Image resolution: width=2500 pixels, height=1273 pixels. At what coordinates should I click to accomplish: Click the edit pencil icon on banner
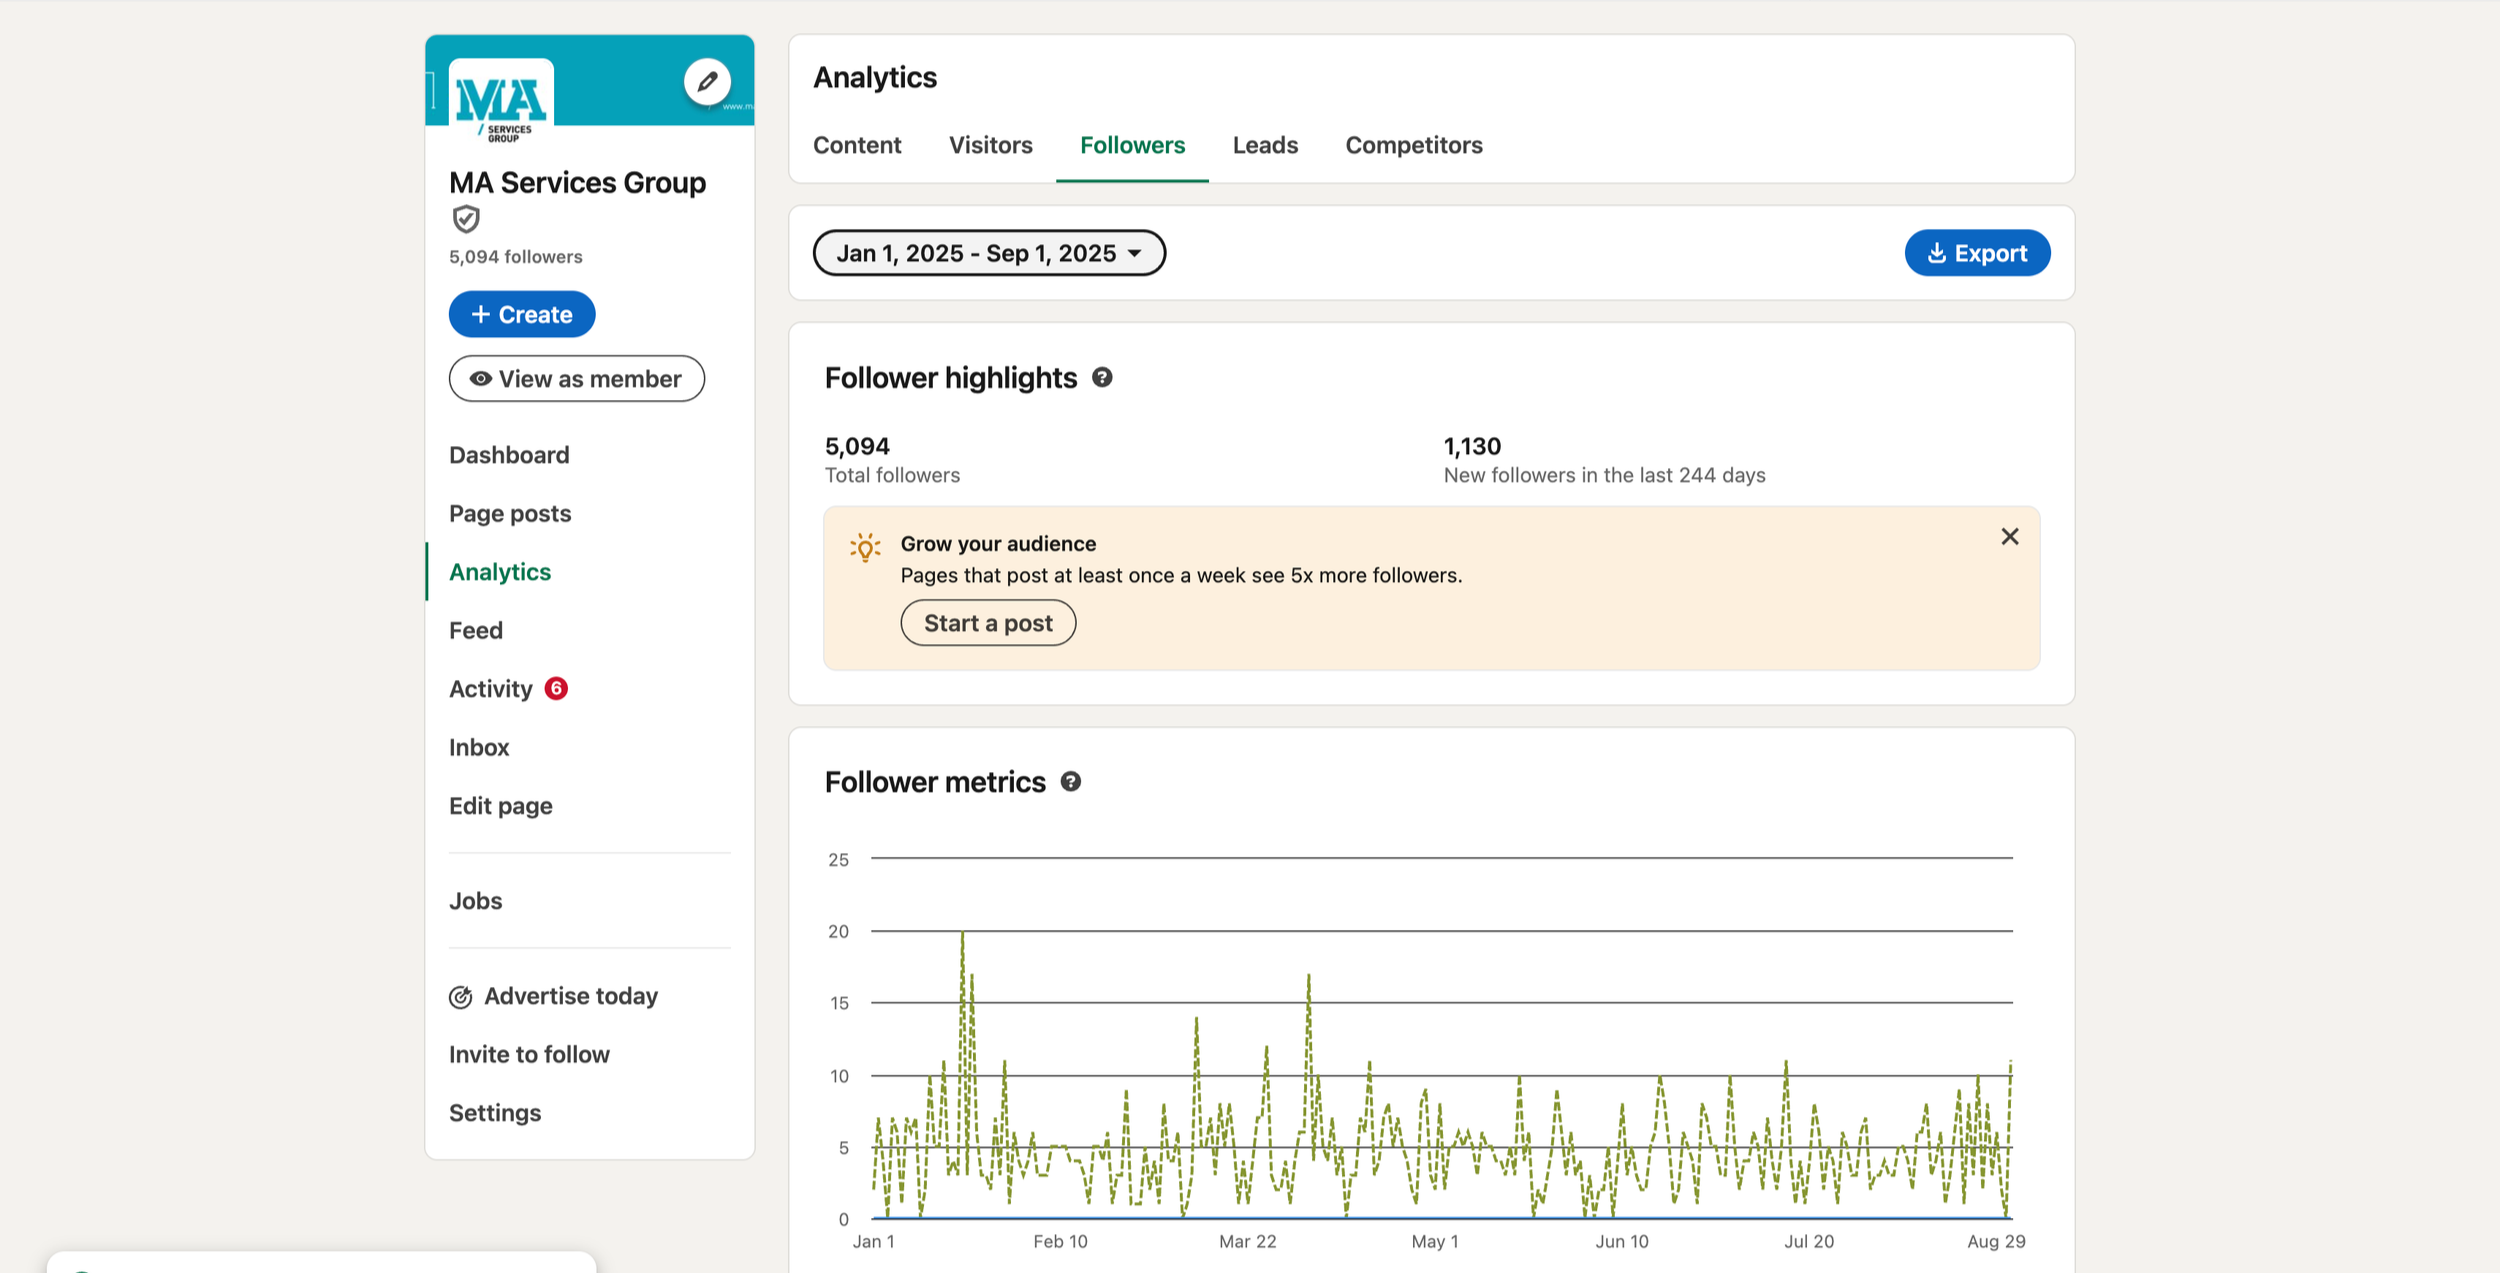pos(707,81)
